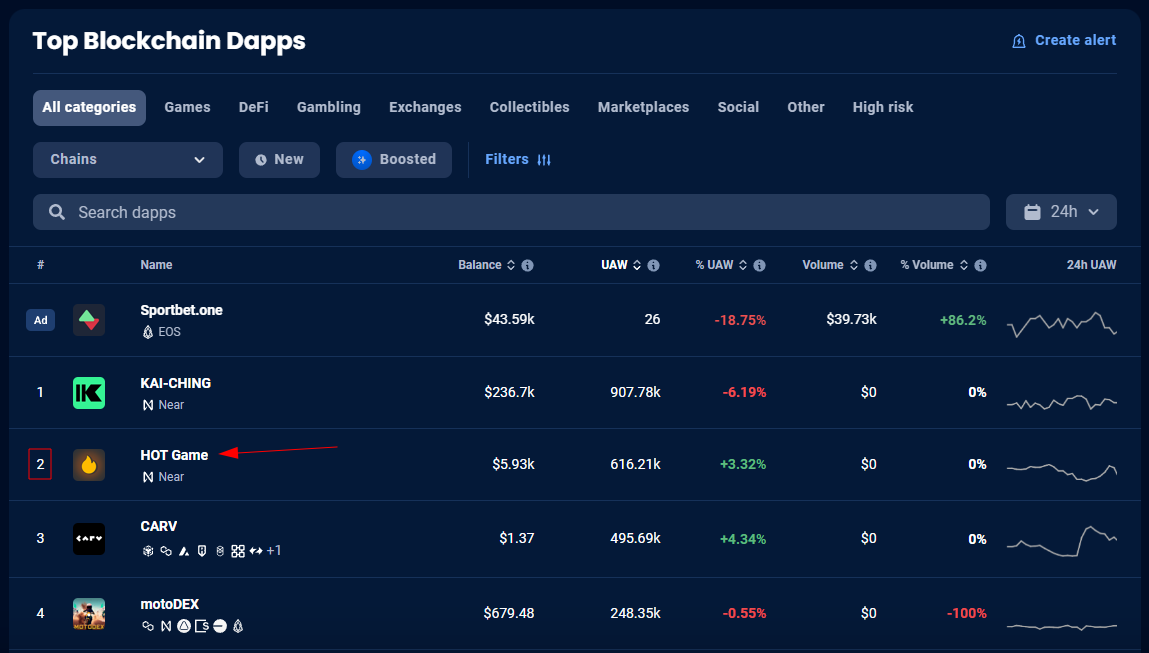Click Near chain icon under KAI-CHING
The height and width of the screenshot is (653, 1149).
148,405
